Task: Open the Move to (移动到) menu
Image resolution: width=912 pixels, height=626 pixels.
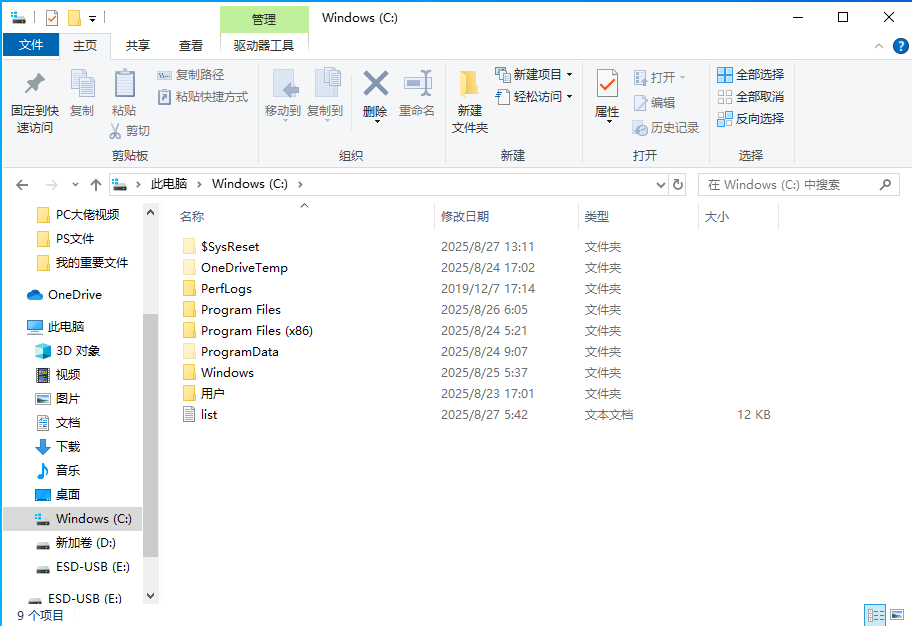Action: coord(283,96)
